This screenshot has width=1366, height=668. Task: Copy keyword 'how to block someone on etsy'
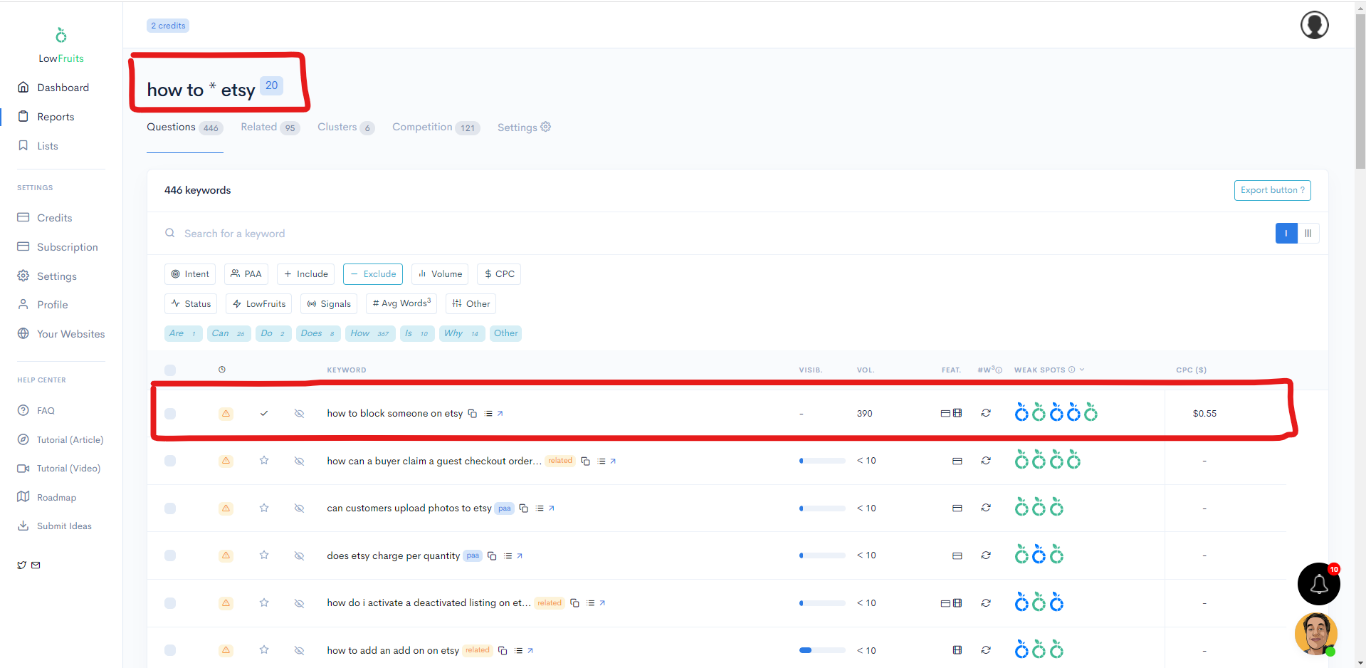[x=473, y=413]
